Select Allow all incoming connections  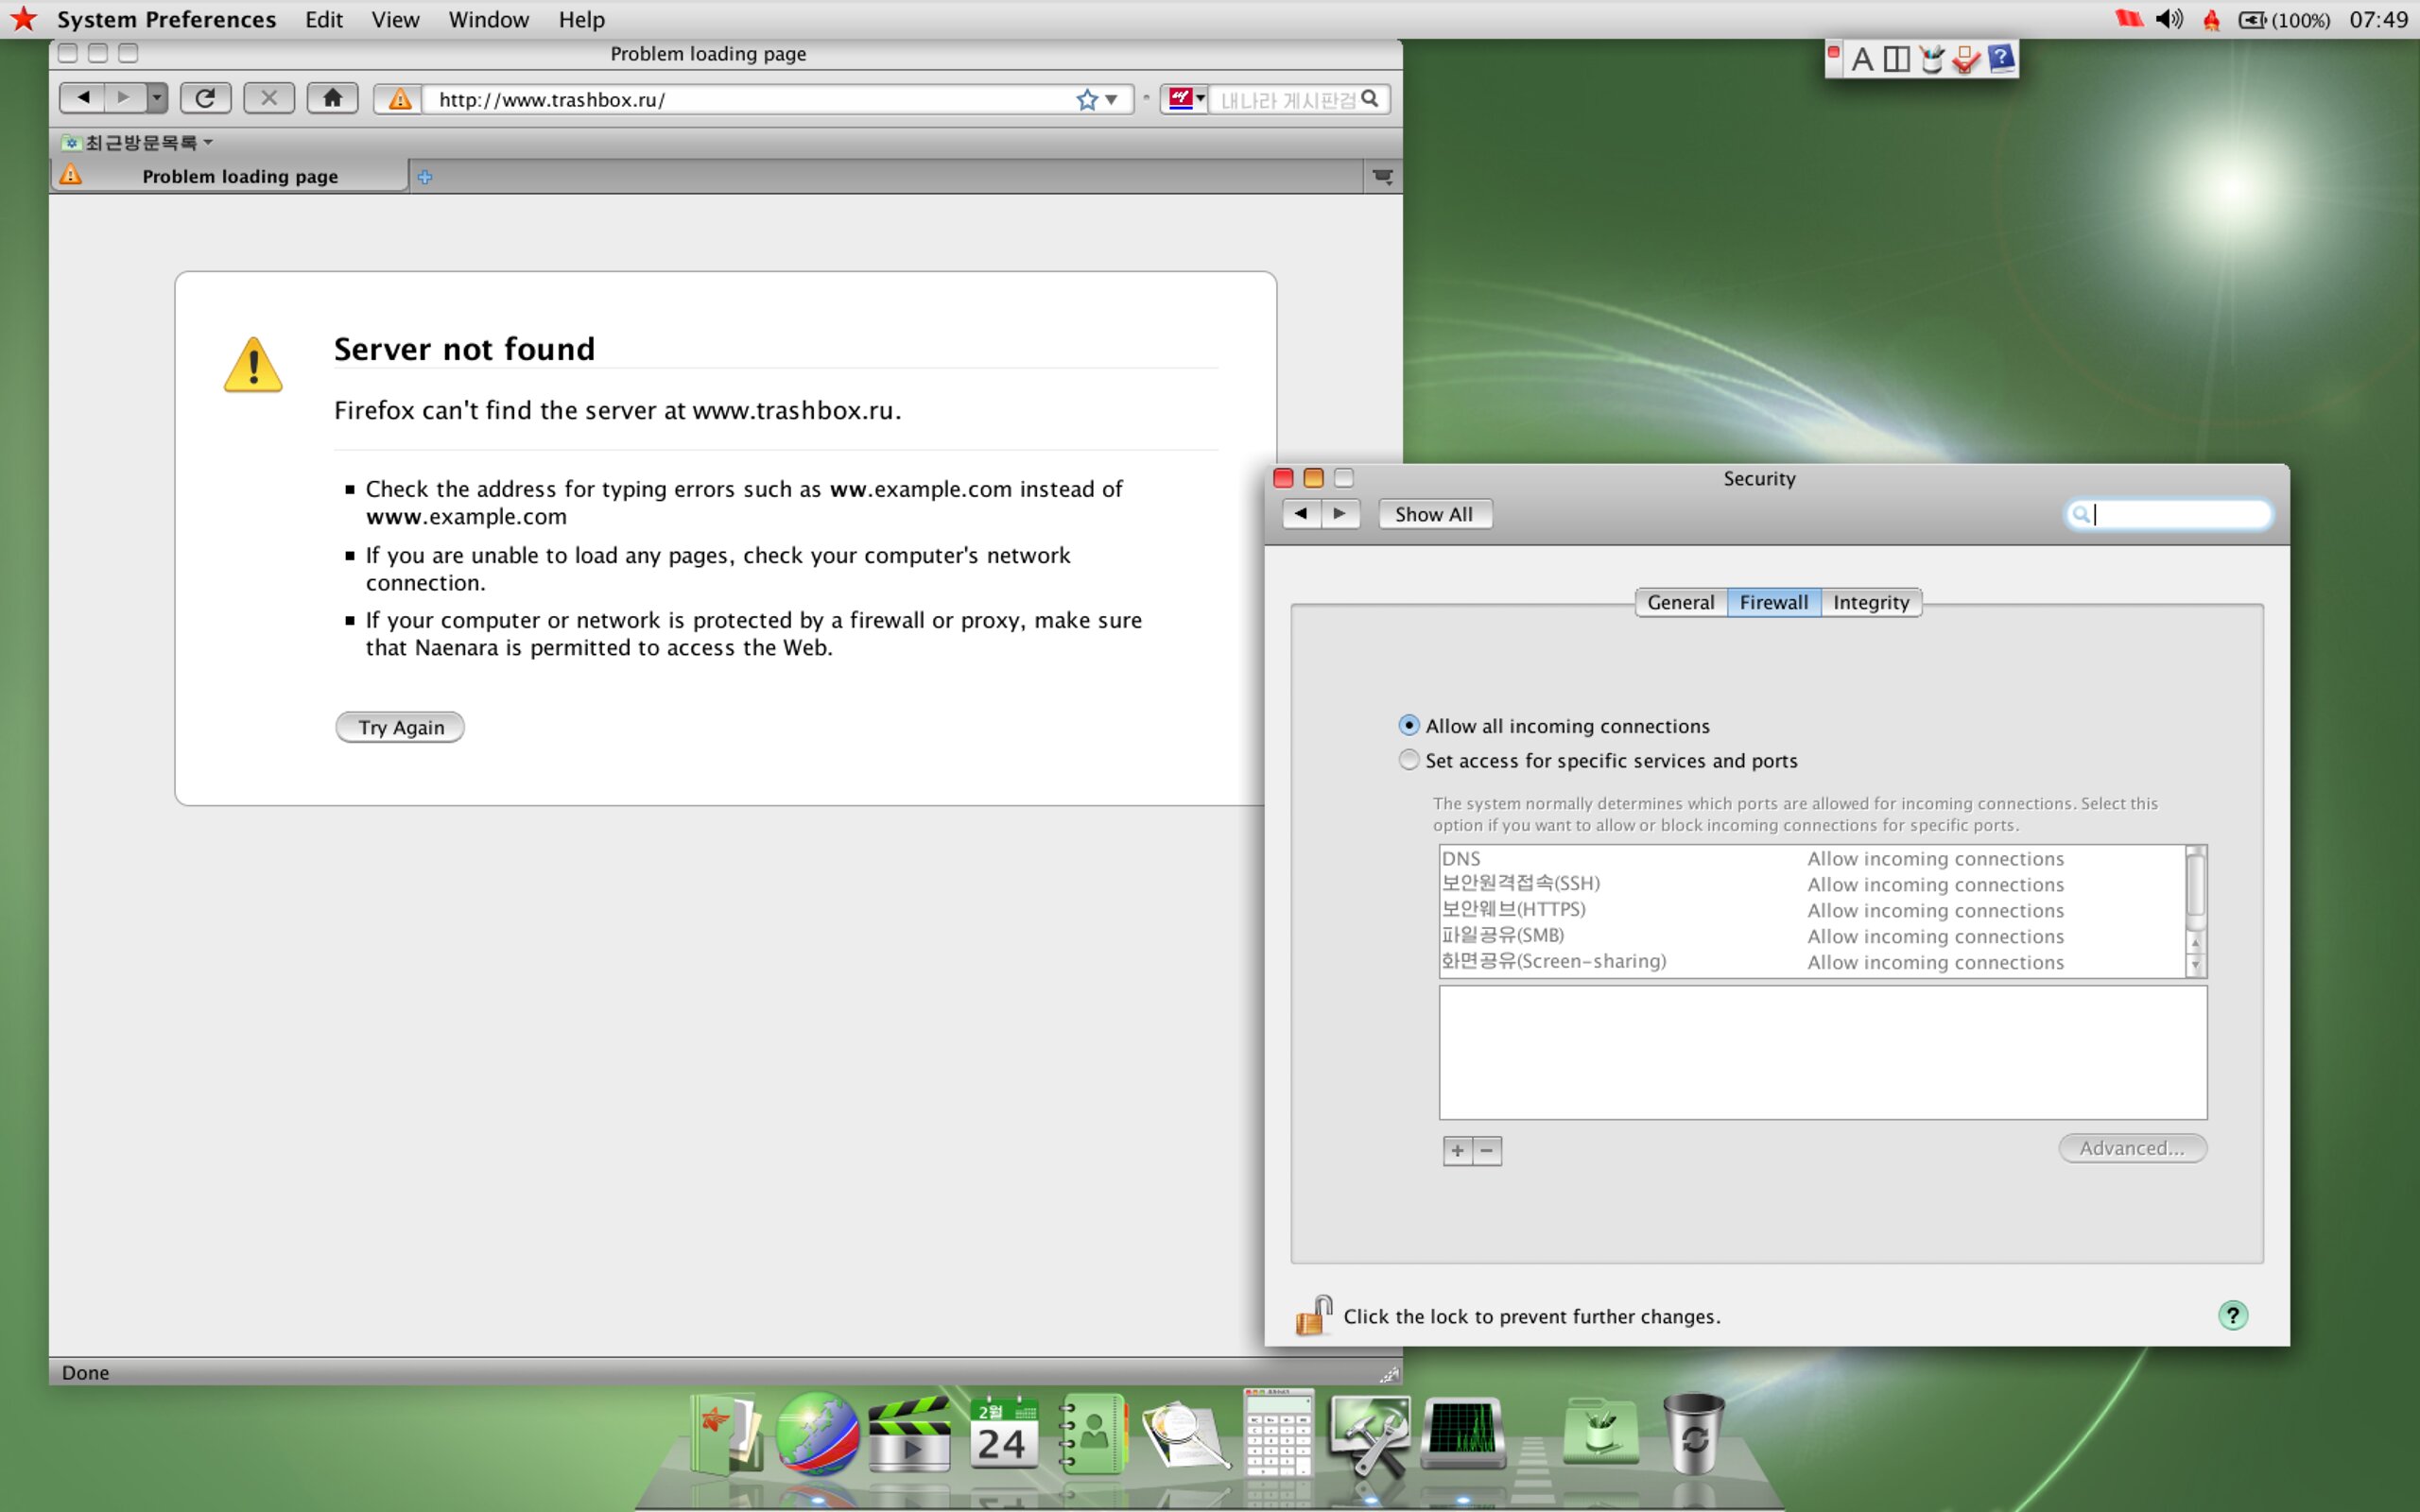1408,725
